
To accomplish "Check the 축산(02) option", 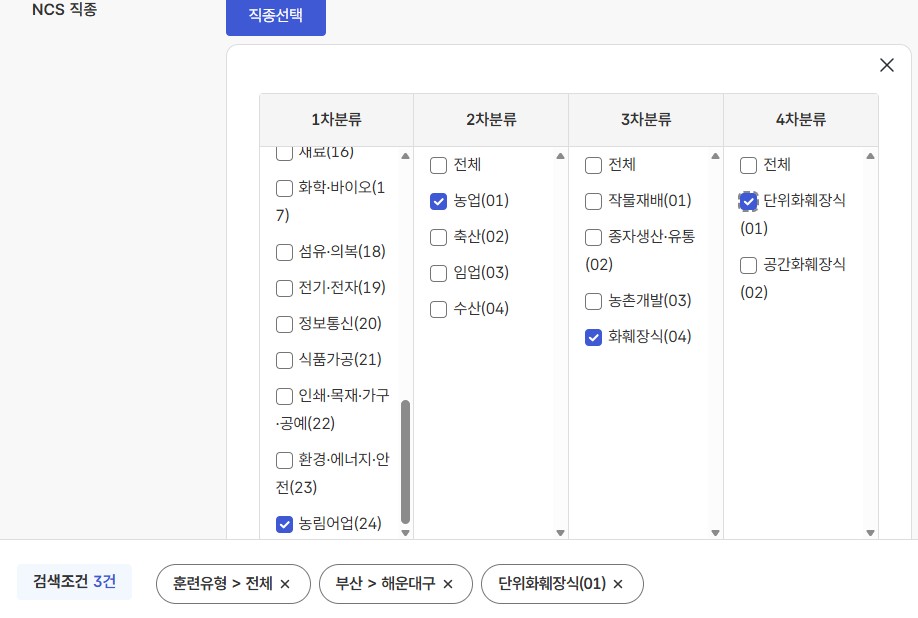I will [x=439, y=237].
